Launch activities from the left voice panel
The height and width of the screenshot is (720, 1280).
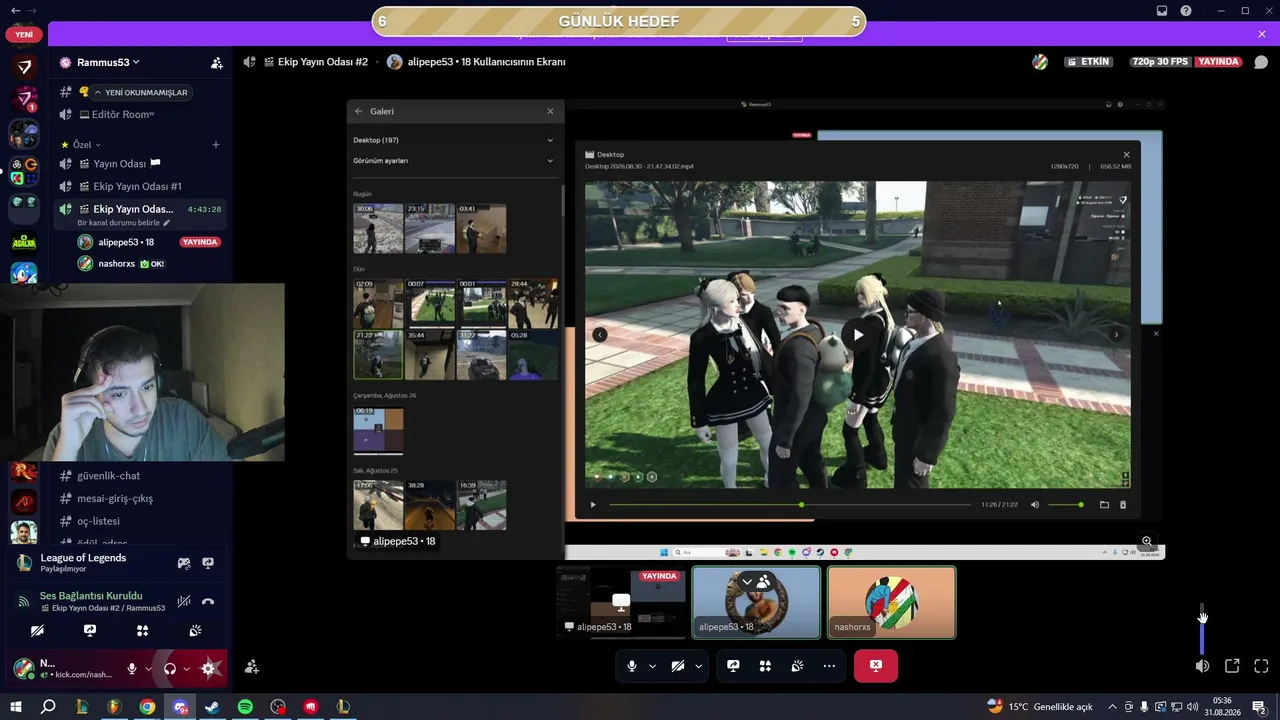pyautogui.click(x=142, y=631)
